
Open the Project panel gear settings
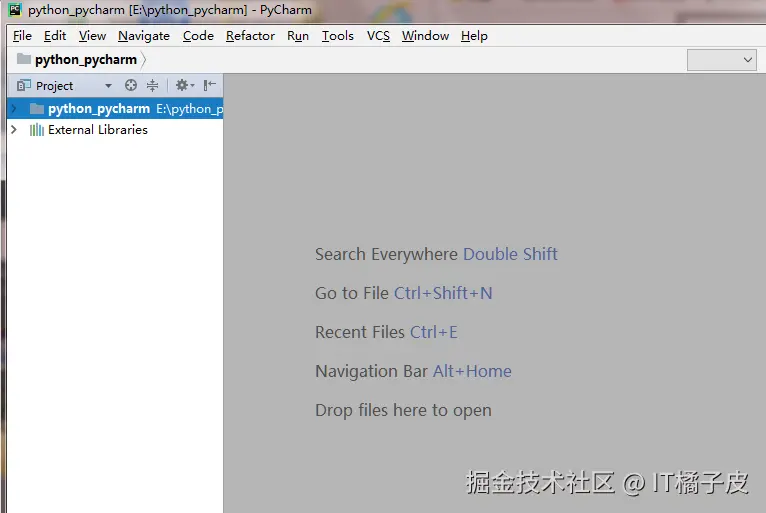(185, 86)
